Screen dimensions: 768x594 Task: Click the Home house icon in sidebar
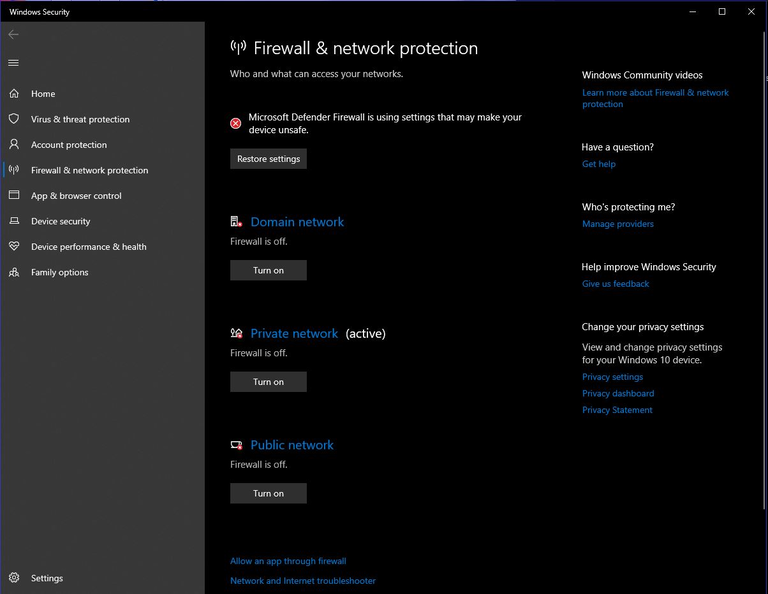(14, 94)
